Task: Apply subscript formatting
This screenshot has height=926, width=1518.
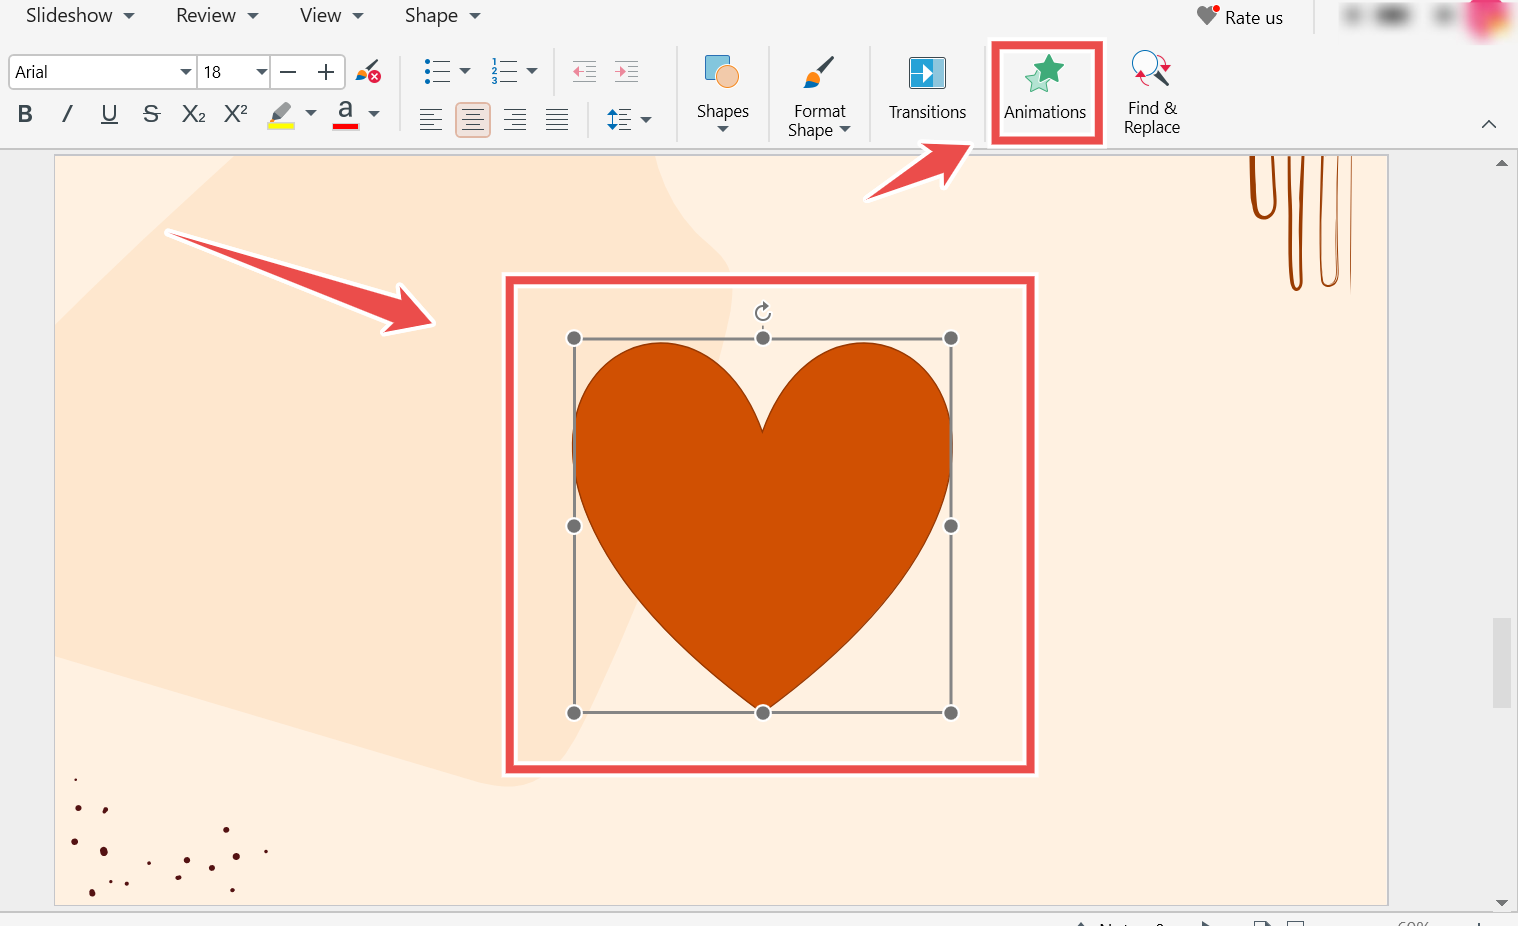Action: click(x=193, y=114)
